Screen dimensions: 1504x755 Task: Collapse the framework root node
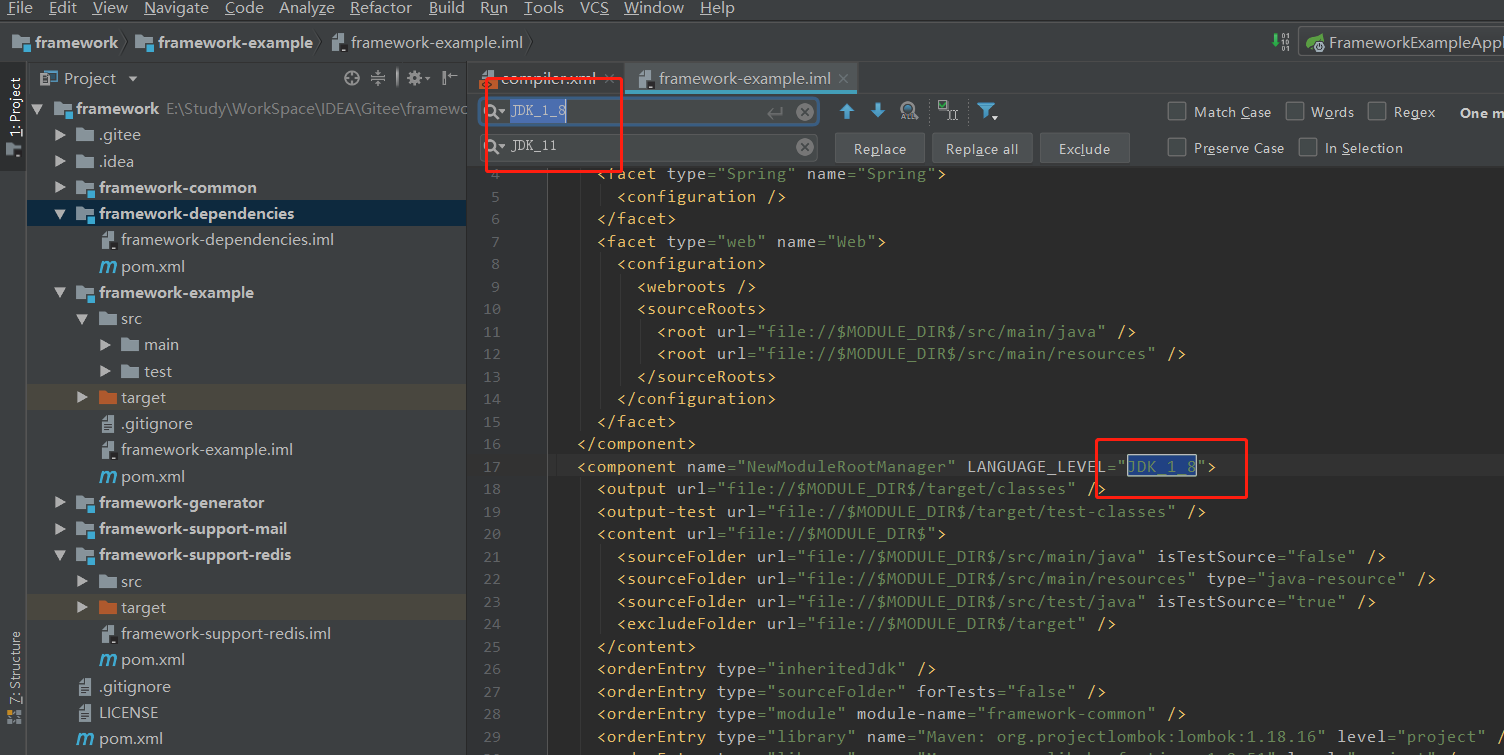coord(38,108)
